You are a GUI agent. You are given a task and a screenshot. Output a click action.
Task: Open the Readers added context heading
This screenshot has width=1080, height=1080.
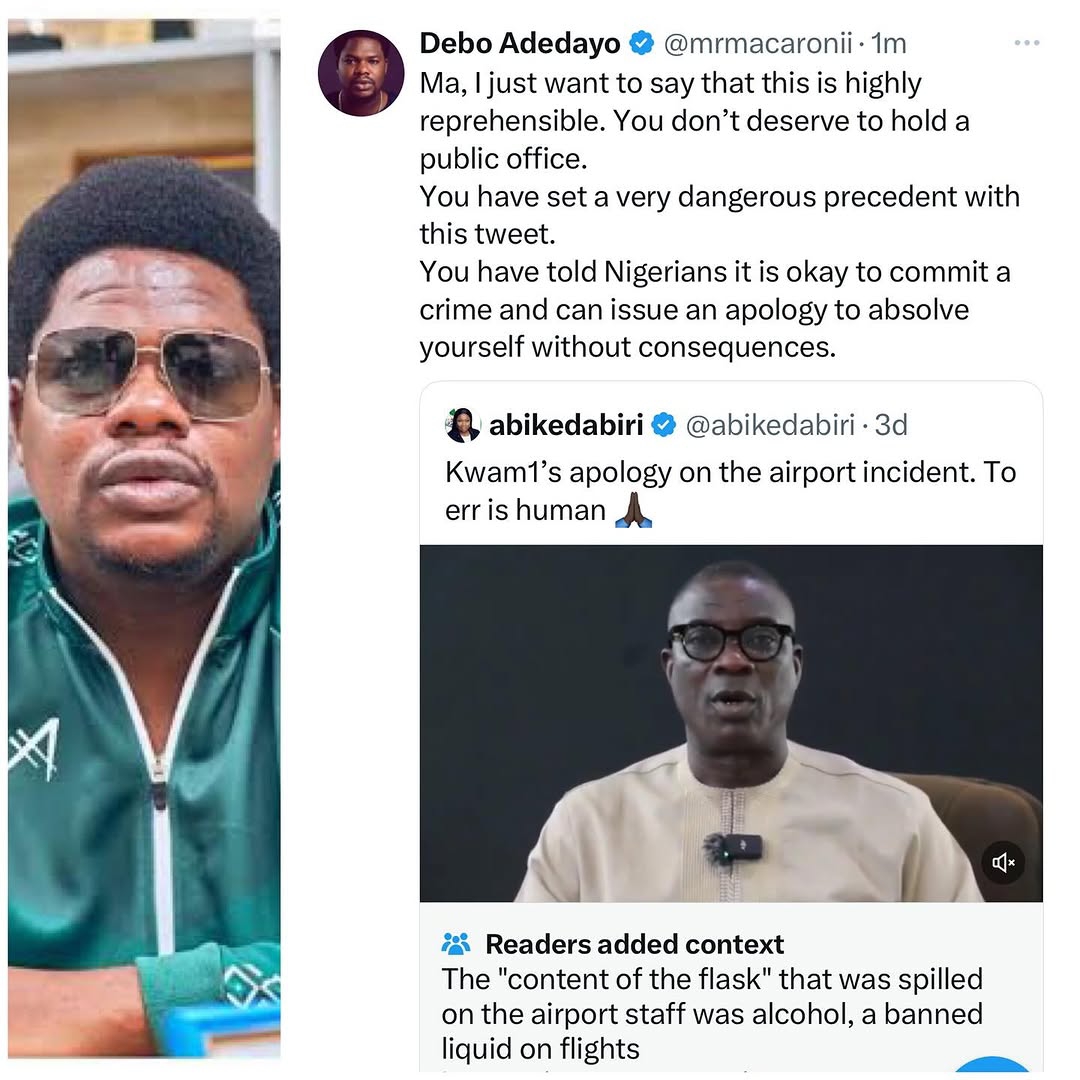[634, 943]
